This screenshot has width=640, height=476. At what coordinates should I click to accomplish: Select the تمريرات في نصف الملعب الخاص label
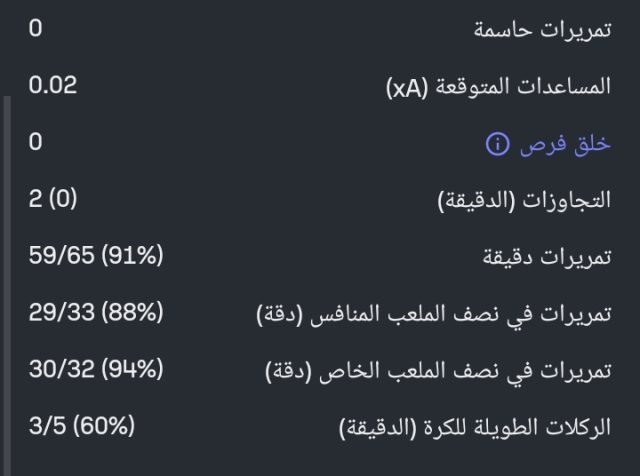pos(454,373)
